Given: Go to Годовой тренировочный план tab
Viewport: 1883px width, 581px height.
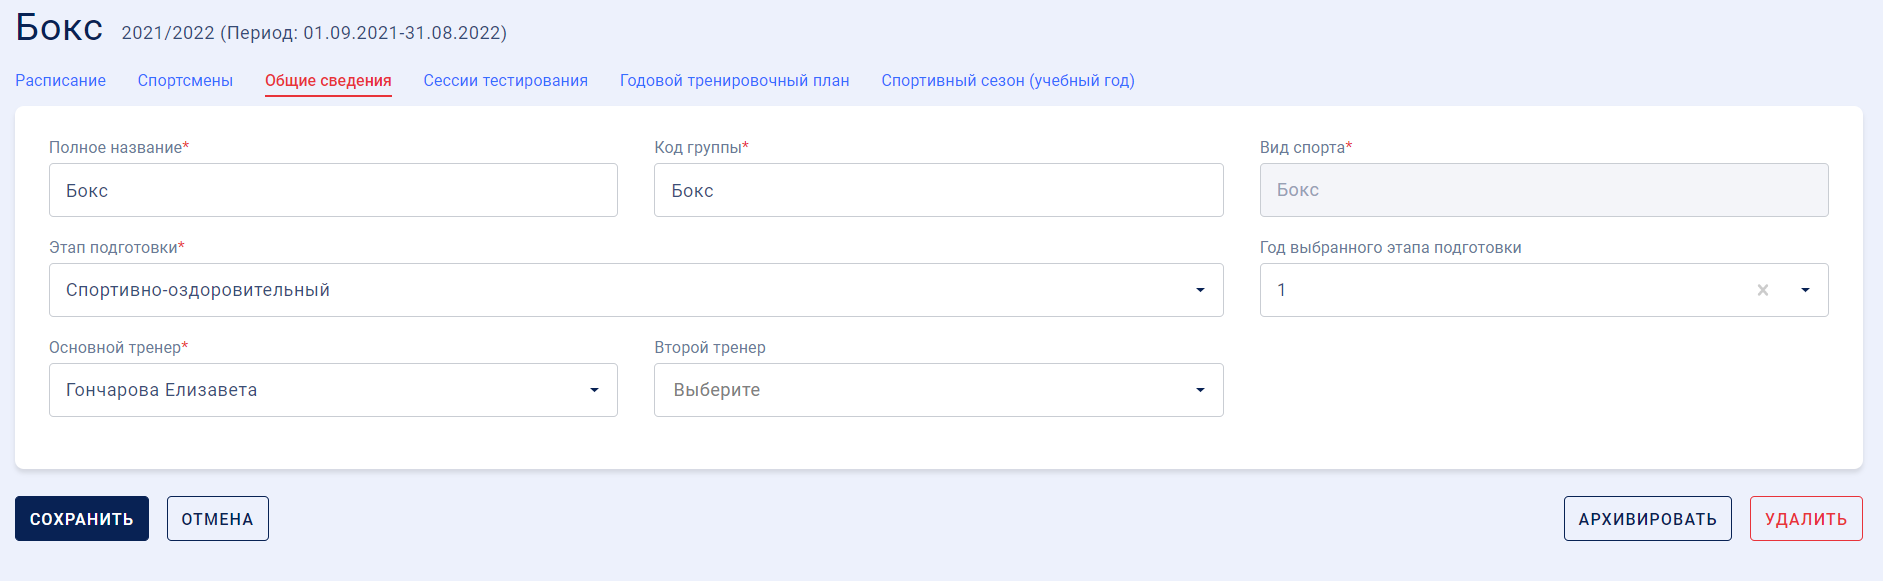Looking at the screenshot, I should click(734, 81).
